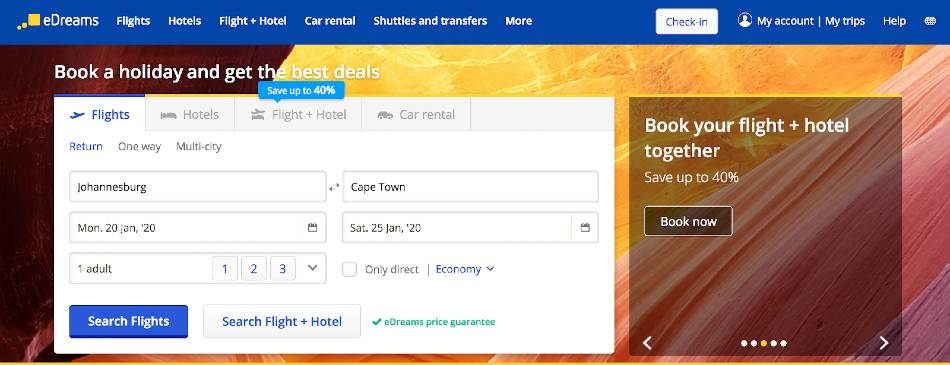950x365 pixels.
Task: Expand the Economy class dropdown
Action: pos(465,269)
